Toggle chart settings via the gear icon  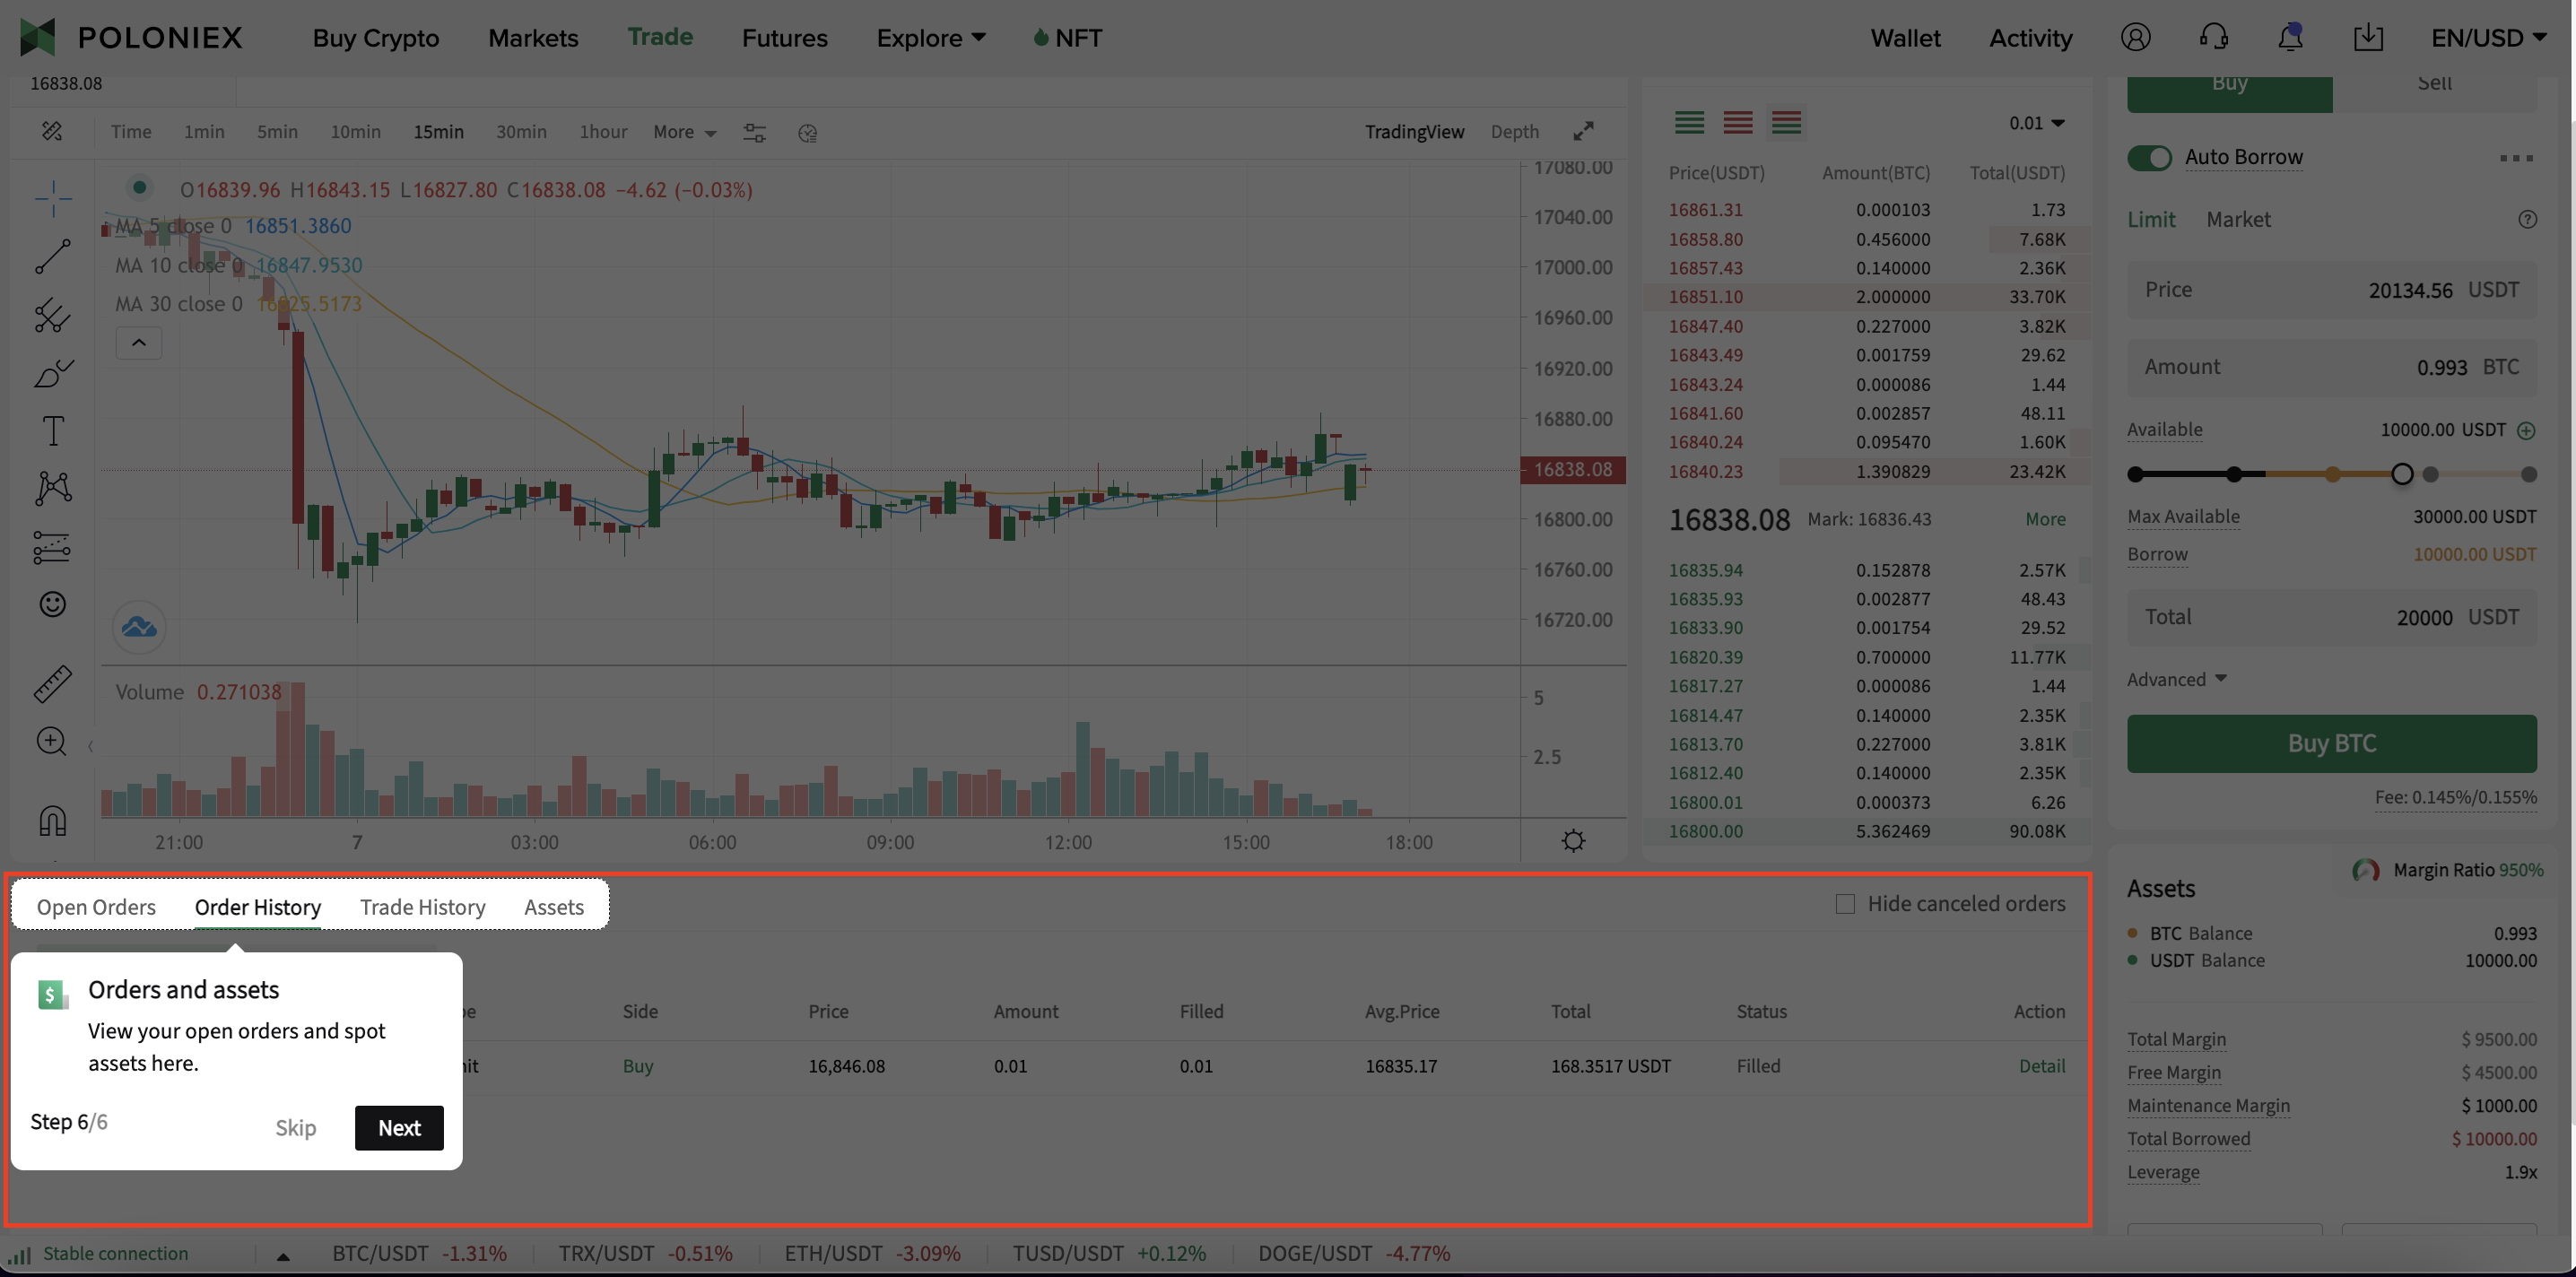click(x=1575, y=841)
